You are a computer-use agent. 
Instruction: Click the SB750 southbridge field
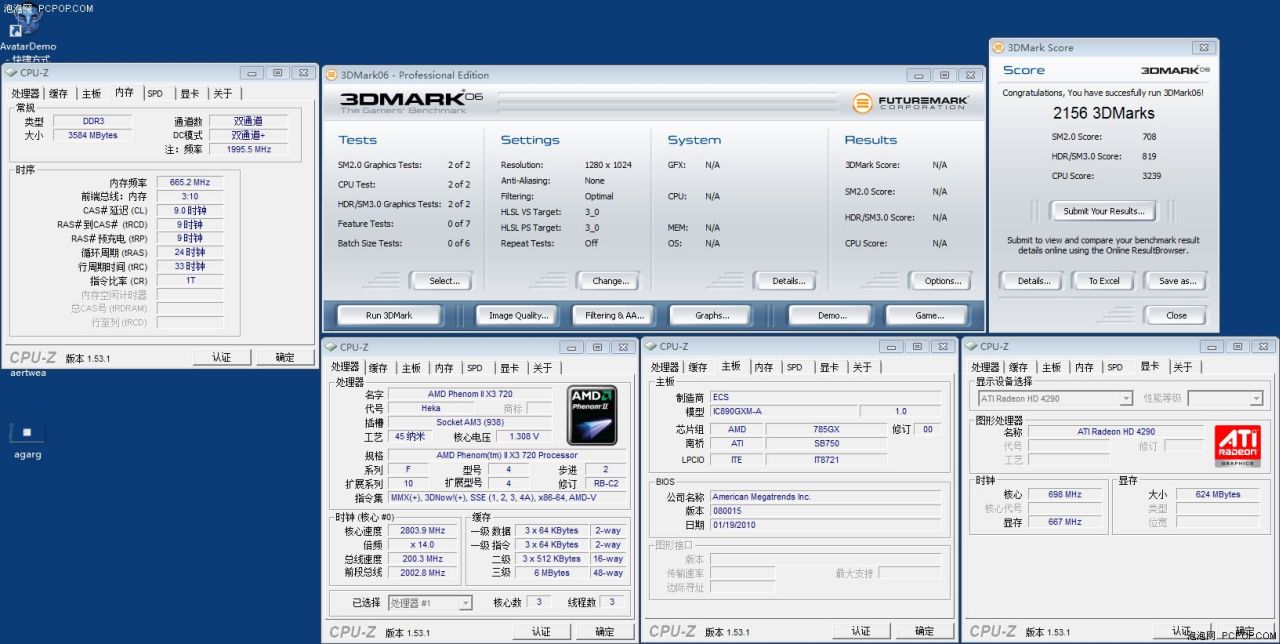pos(825,443)
